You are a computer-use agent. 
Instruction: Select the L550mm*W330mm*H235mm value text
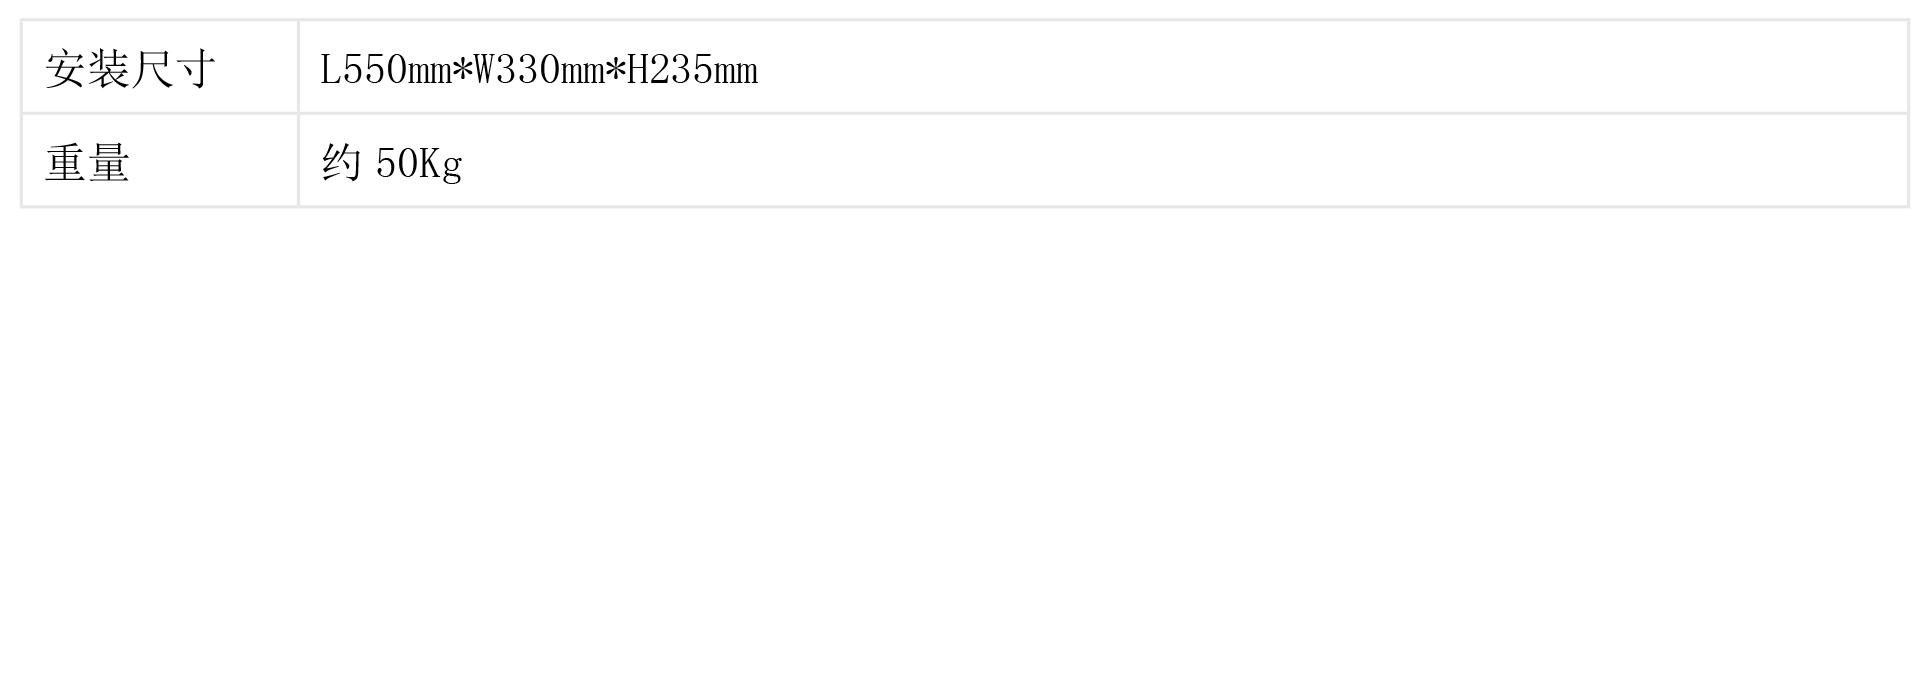[x=539, y=70]
